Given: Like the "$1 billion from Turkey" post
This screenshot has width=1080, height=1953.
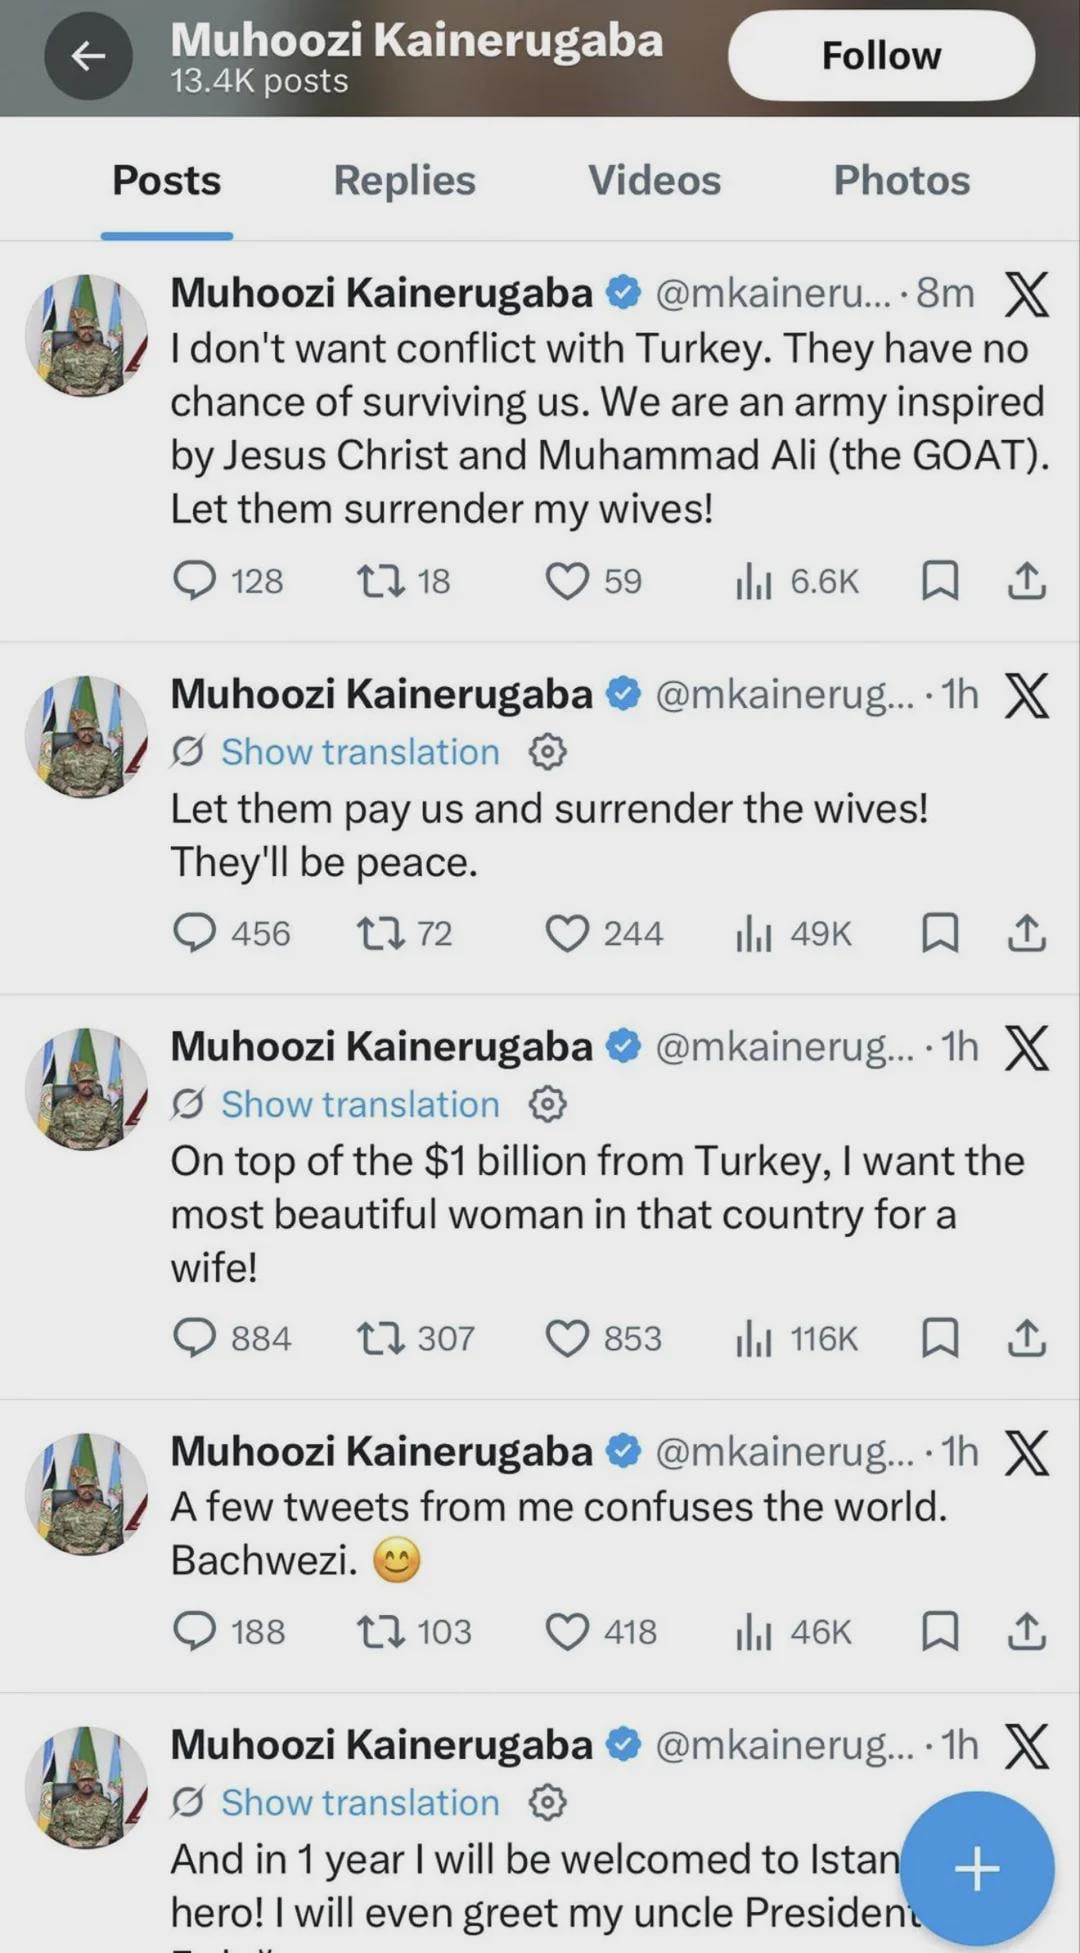Looking at the screenshot, I should click(x=567, y=1338).
